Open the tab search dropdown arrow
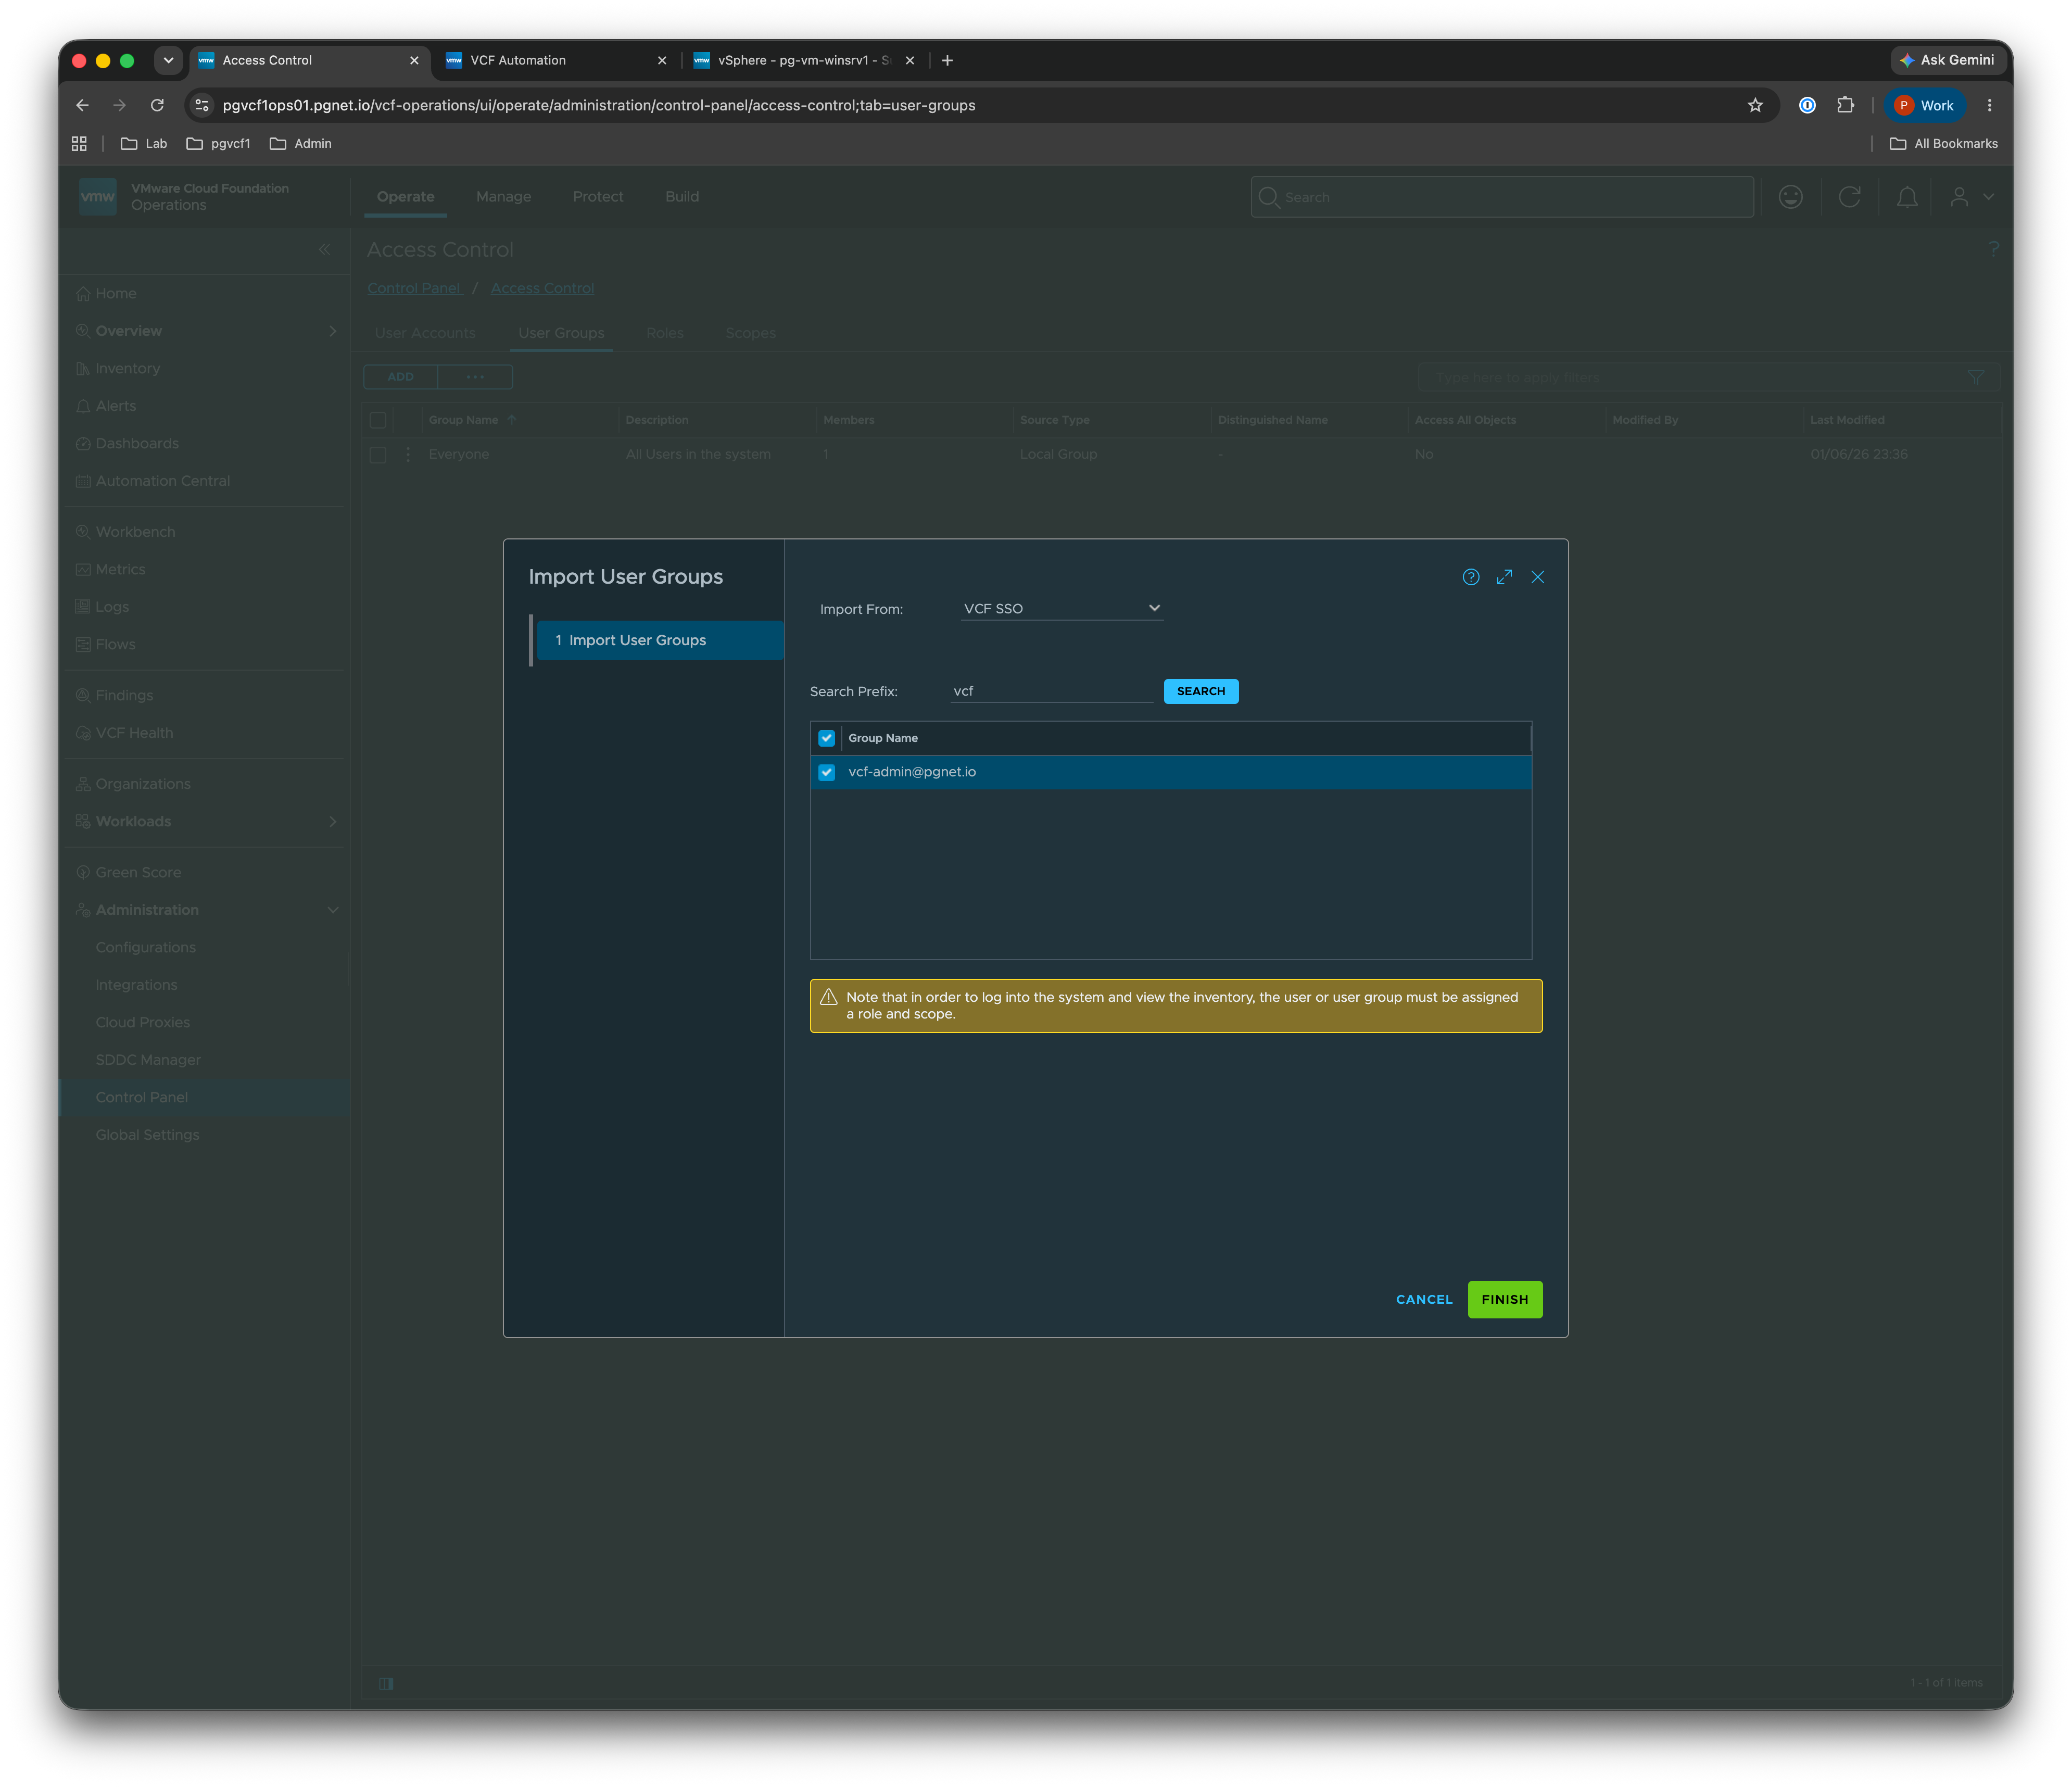This screenshot has height=1787, width=2072. point(168,60)
